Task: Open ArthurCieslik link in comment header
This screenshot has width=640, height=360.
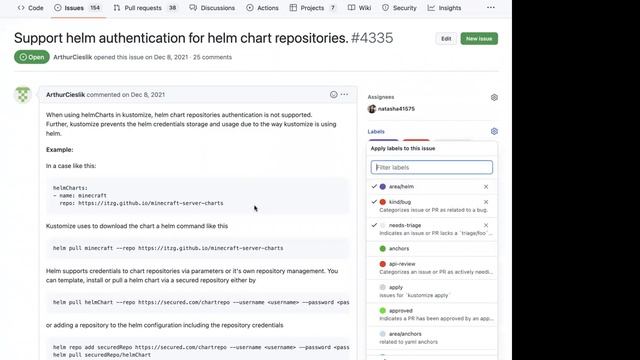Action: [65, 95]
